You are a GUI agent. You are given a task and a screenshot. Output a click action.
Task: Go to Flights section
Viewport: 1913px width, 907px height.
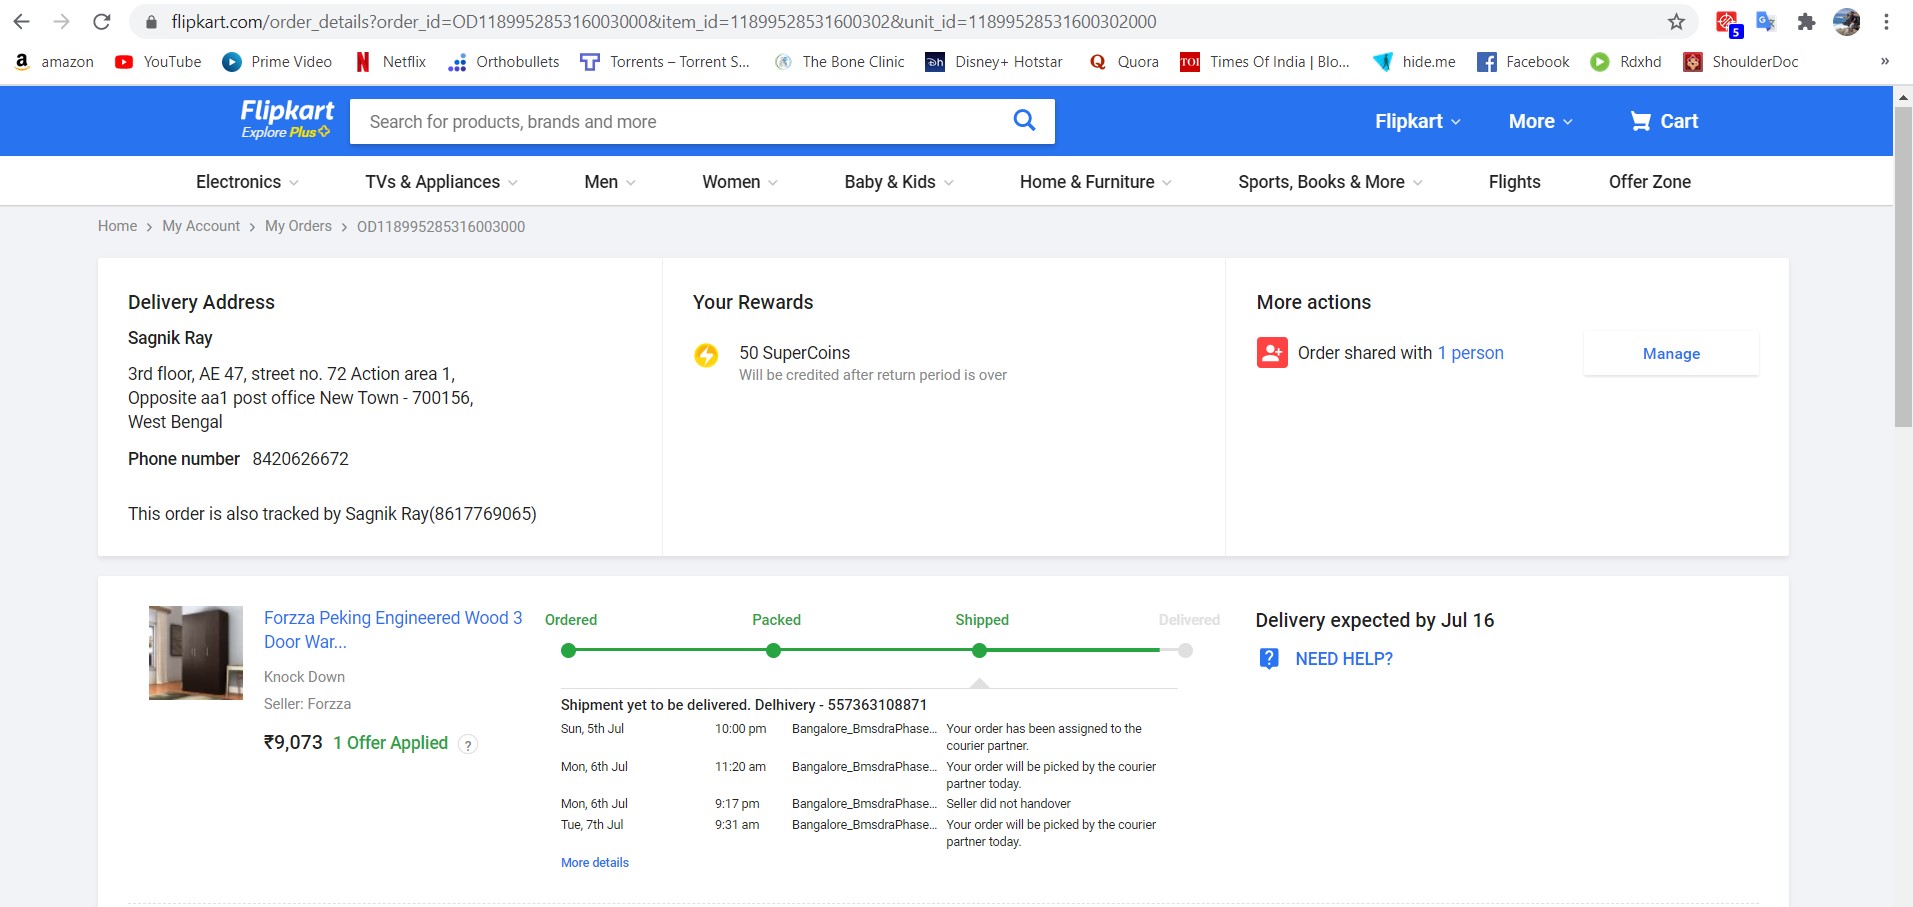point(1514,182)
